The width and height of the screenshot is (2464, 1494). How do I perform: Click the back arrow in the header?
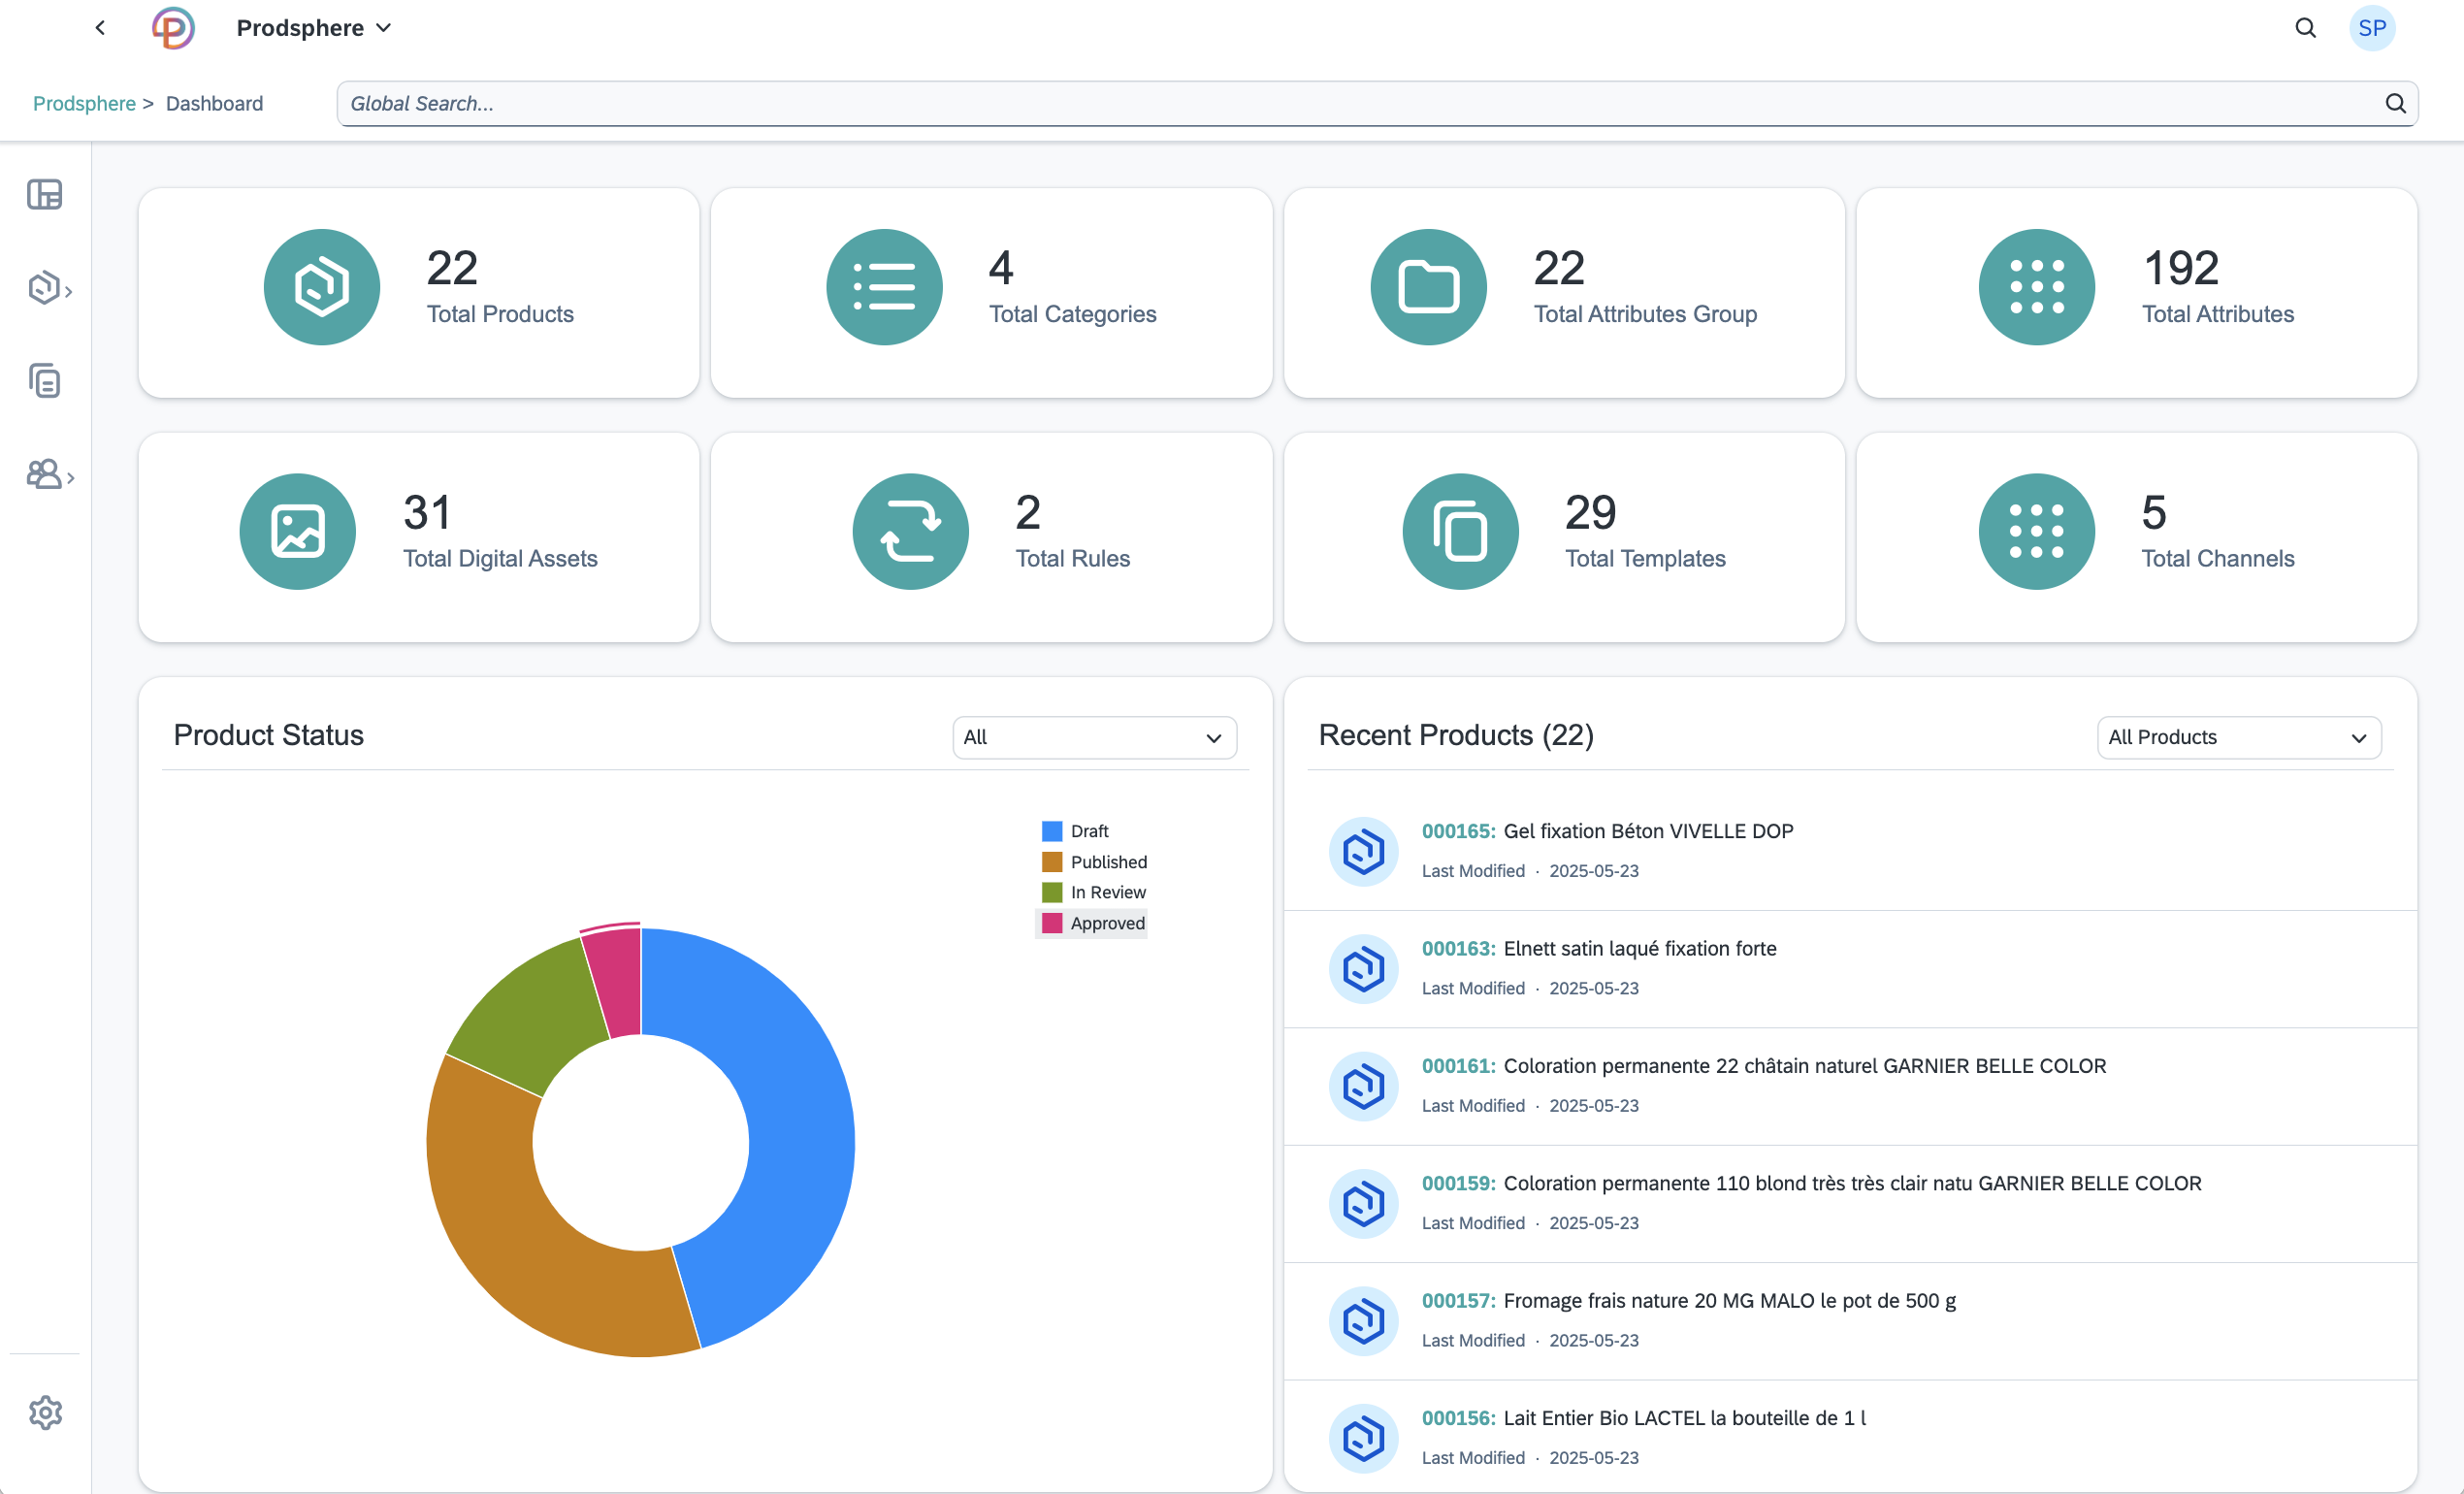pos(100,28)
